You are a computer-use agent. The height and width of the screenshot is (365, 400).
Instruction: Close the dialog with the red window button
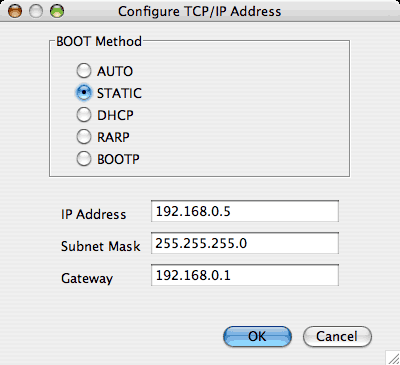[15, 11]
